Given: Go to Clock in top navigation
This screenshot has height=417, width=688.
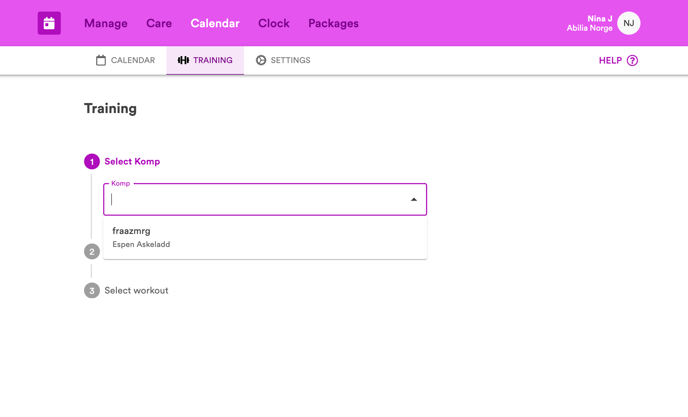Looking at the screenshot, I should tap(274, 23).
